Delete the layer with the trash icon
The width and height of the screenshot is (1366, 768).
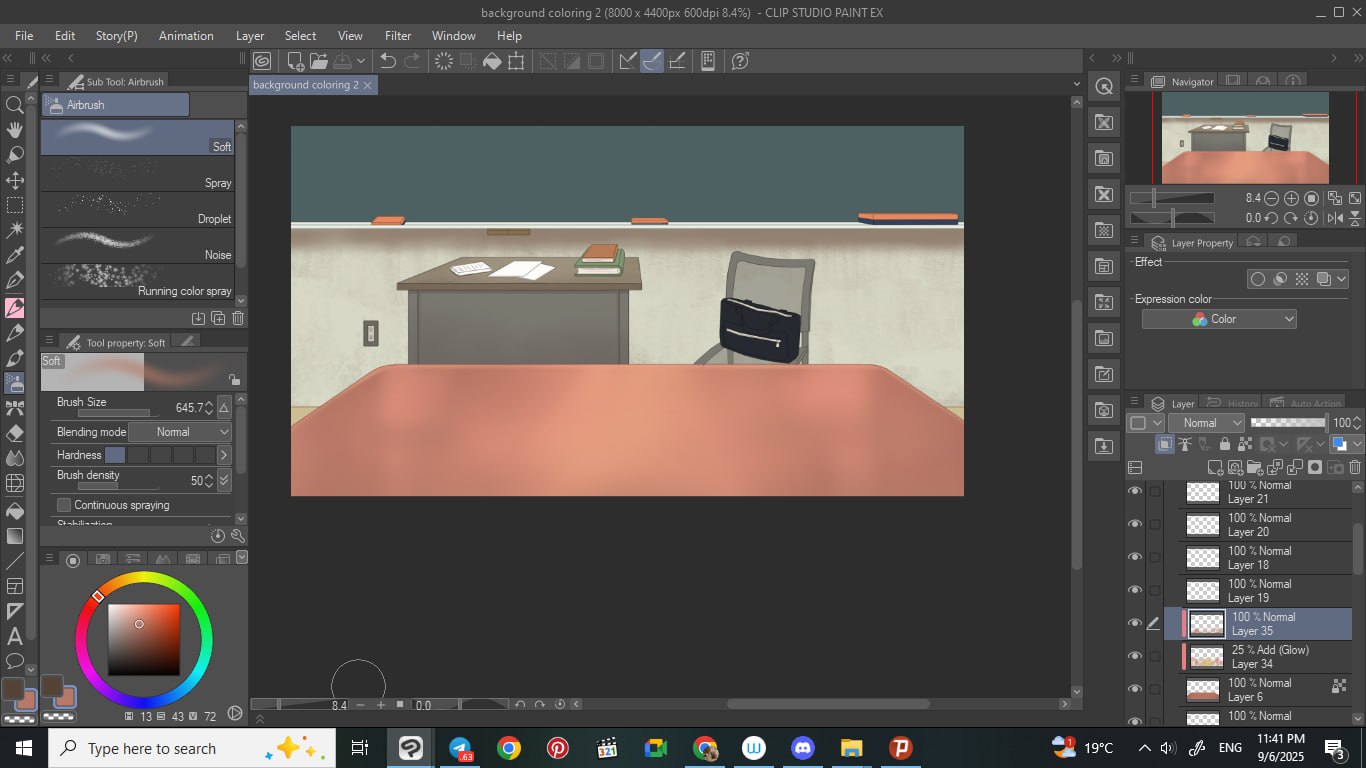pyautogui.click(x=1355, y=467)
